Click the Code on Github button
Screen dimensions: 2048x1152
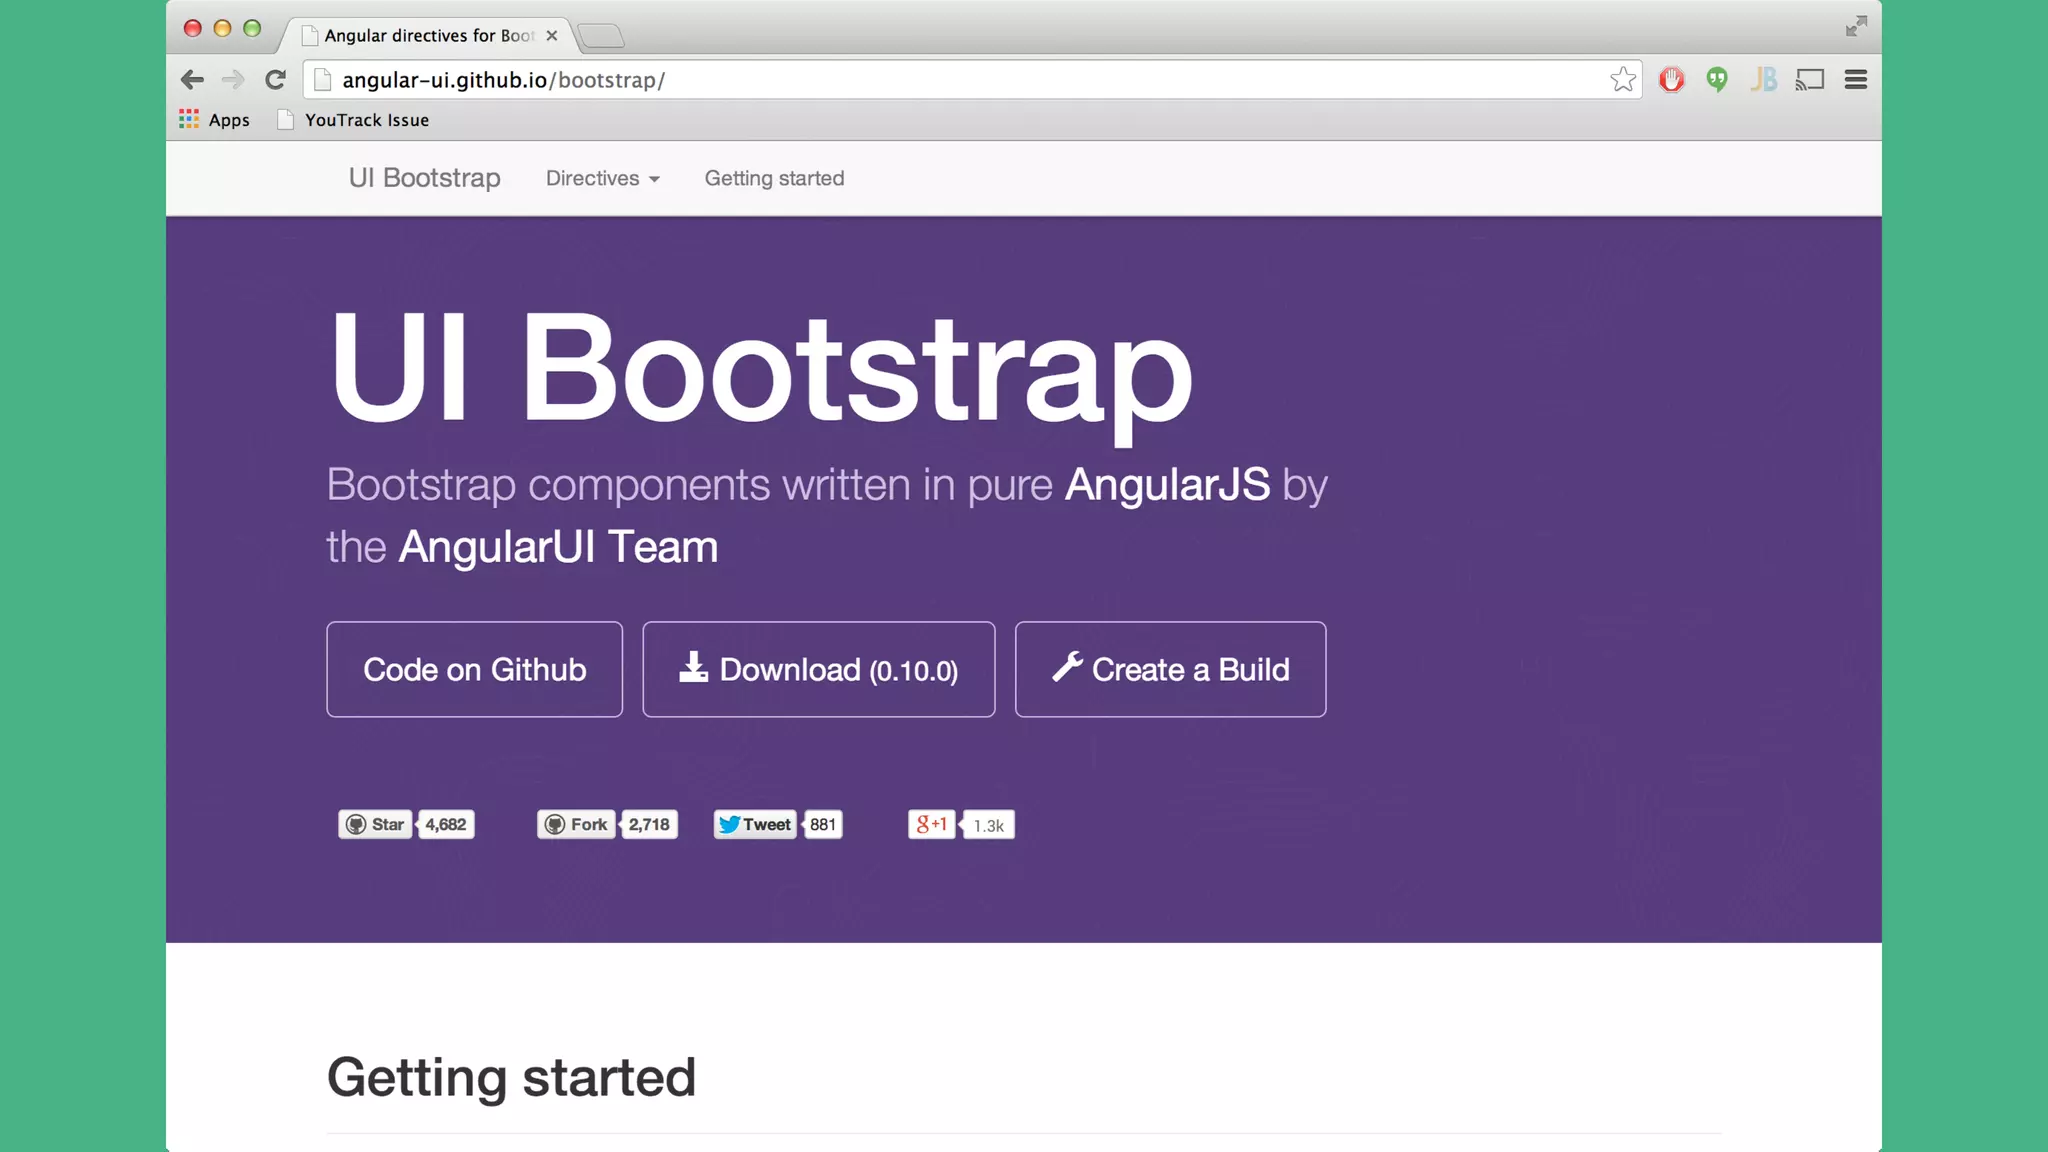point(474,669)
